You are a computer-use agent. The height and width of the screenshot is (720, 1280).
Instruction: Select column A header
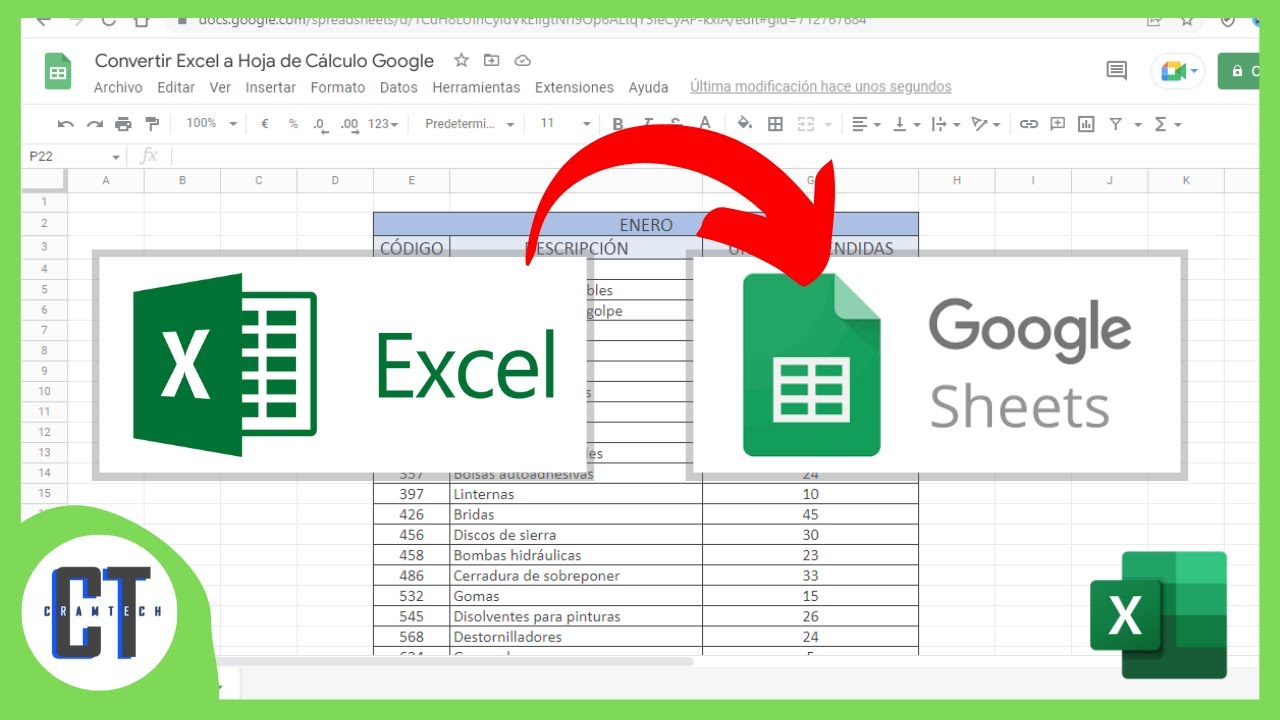click(106, 181)
